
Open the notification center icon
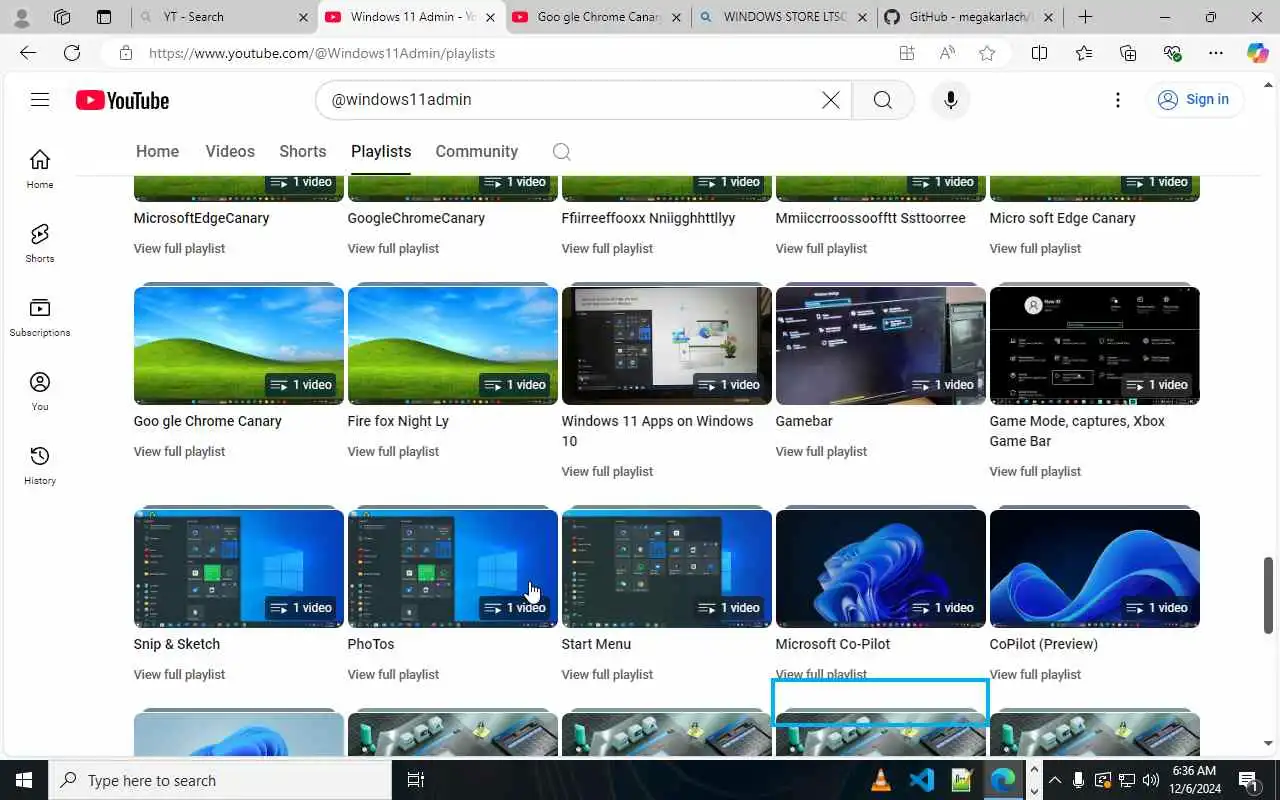tap(1248, 780)
